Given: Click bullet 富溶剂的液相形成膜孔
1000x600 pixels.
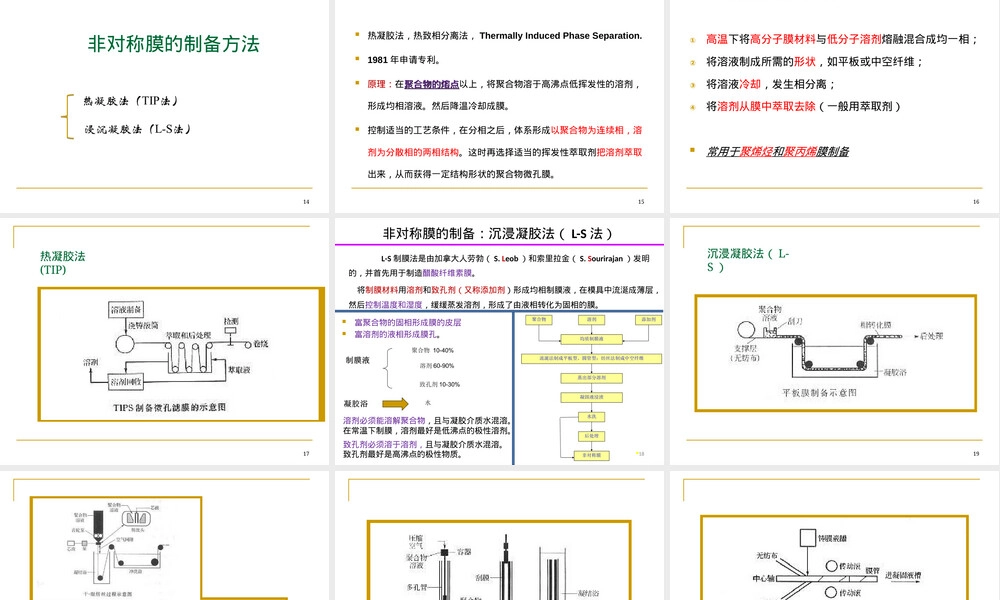Looking at the screenshot, I should (x=397, y=334).
